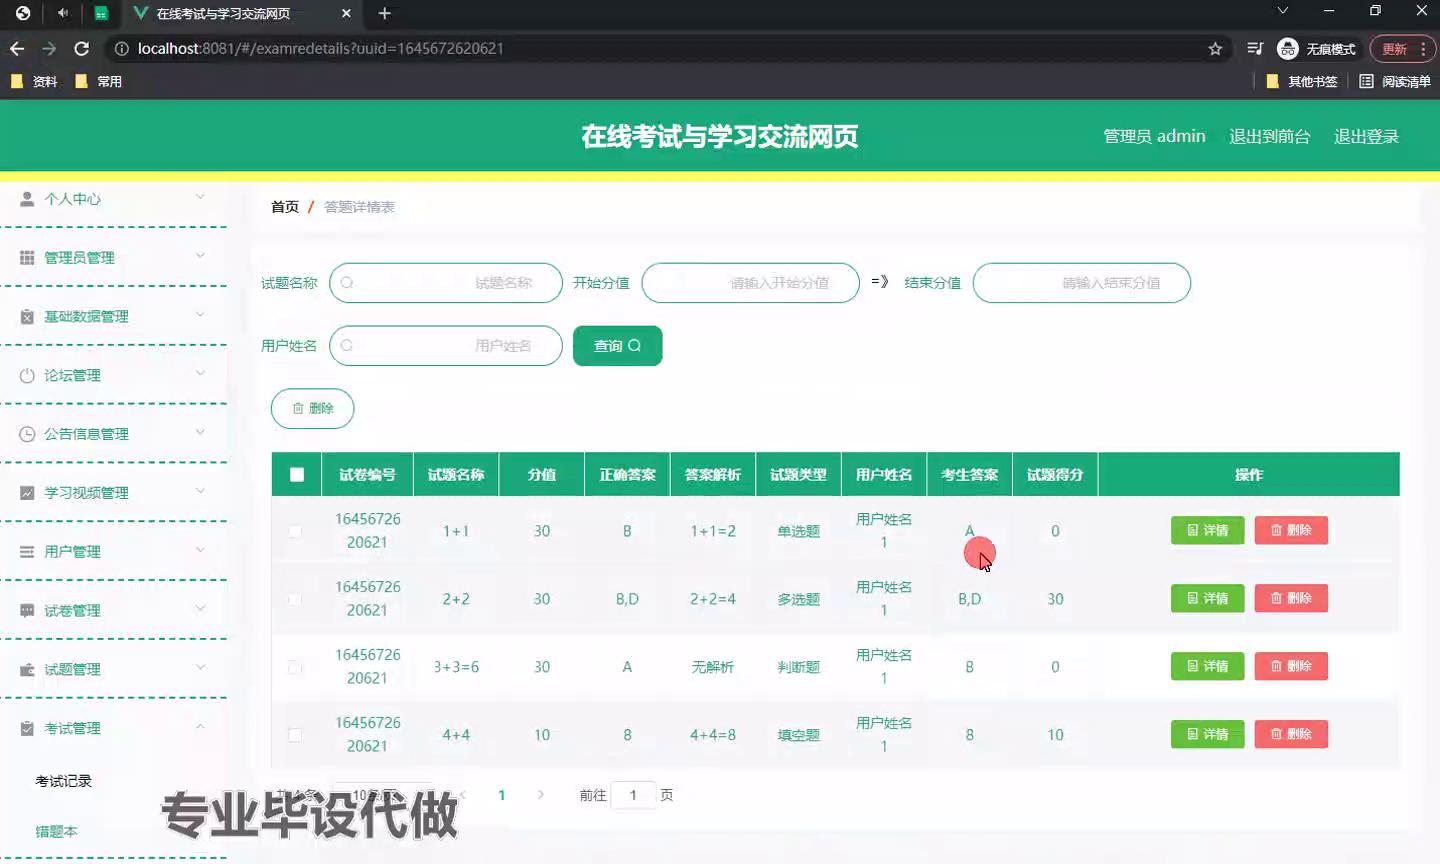Click the 个人中心 user icon in sidebar
The width and height of the screenshot is (1440, 864).
[x=27, y=199]
